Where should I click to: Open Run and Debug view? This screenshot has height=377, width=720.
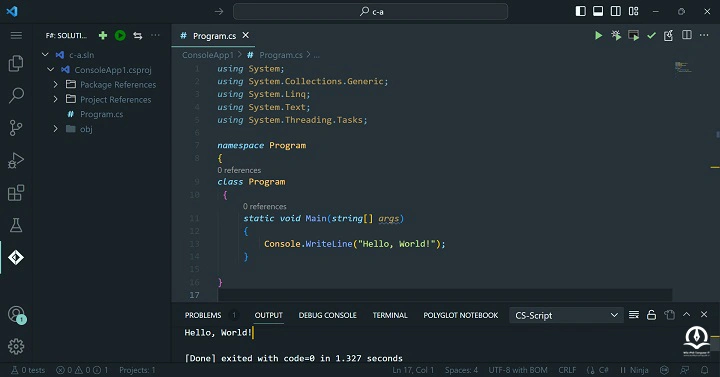tap(16, 160)
